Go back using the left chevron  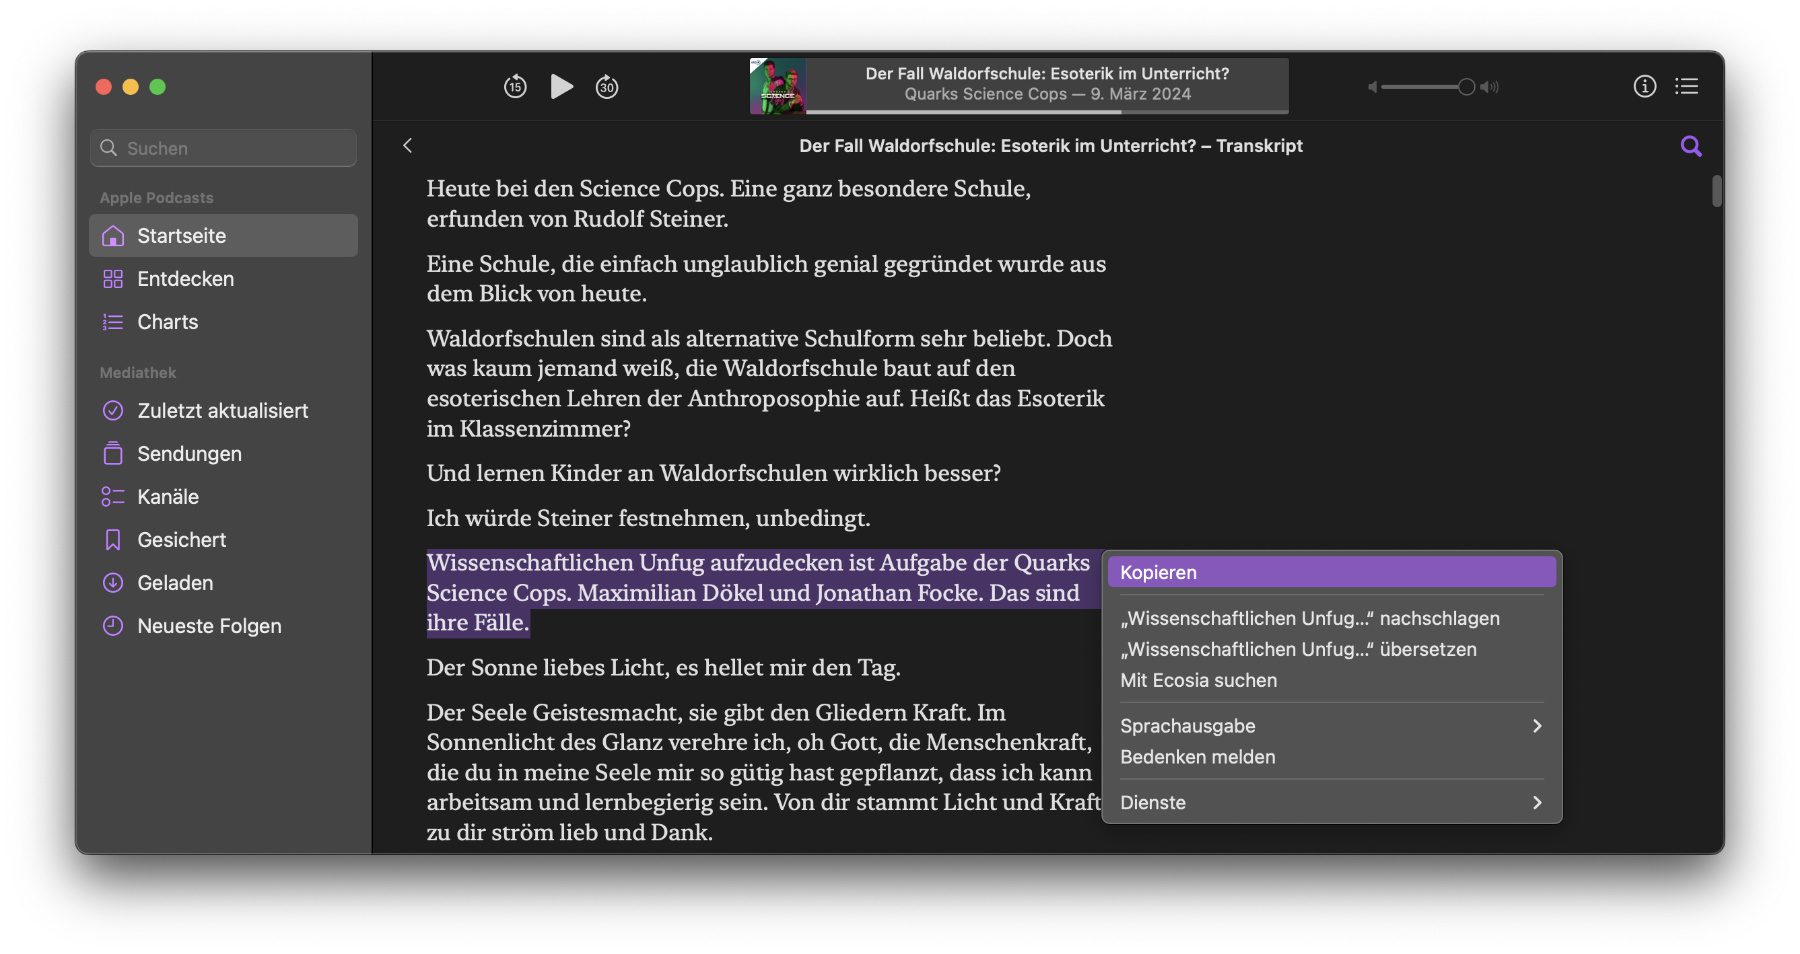coord(408,146)
